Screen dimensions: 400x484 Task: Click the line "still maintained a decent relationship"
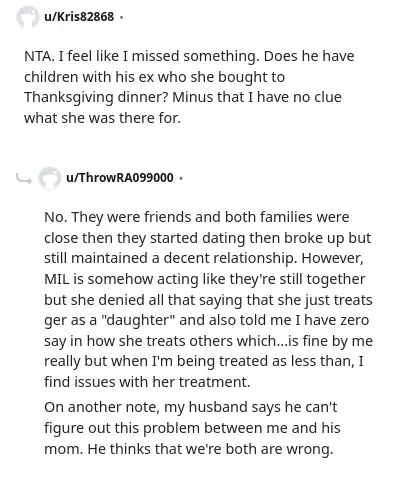[204, 259]
